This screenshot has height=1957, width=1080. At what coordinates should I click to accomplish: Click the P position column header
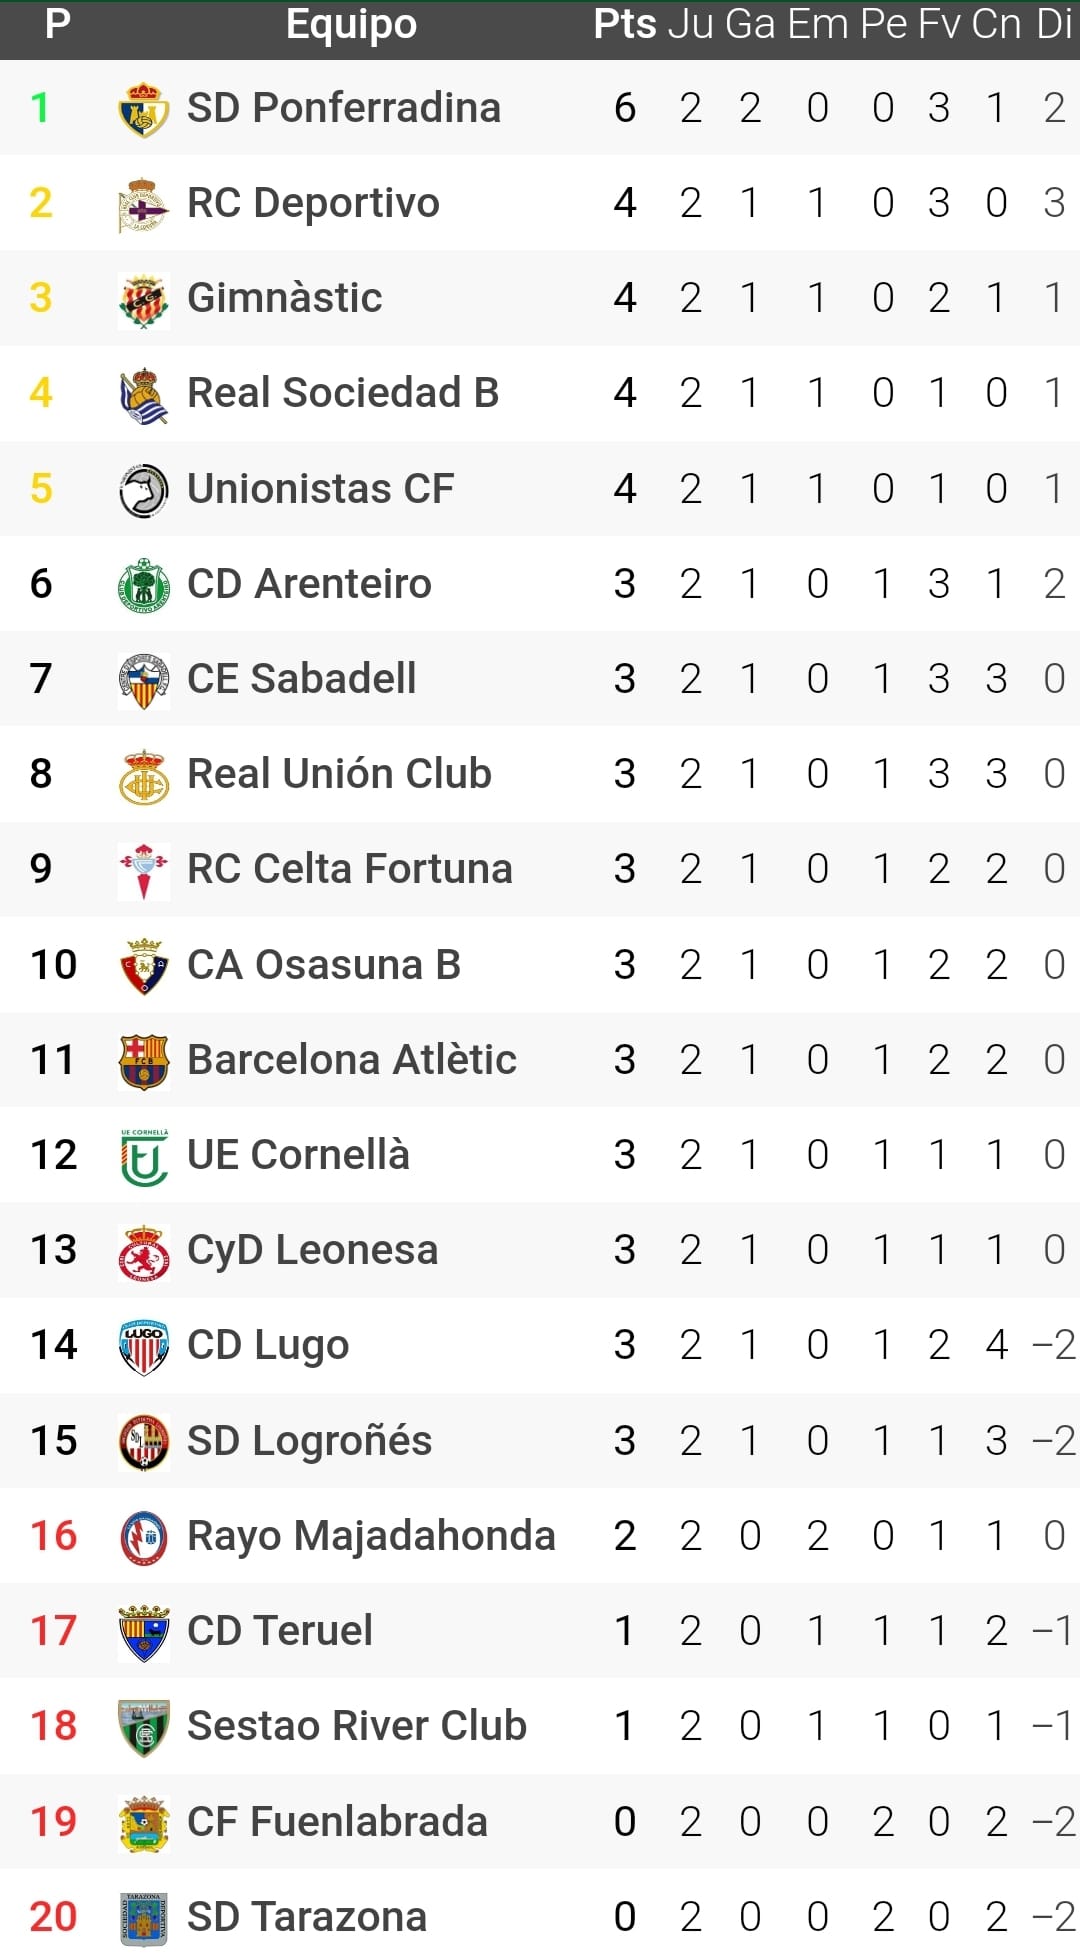pyautogui.click(x=58, y=25)
